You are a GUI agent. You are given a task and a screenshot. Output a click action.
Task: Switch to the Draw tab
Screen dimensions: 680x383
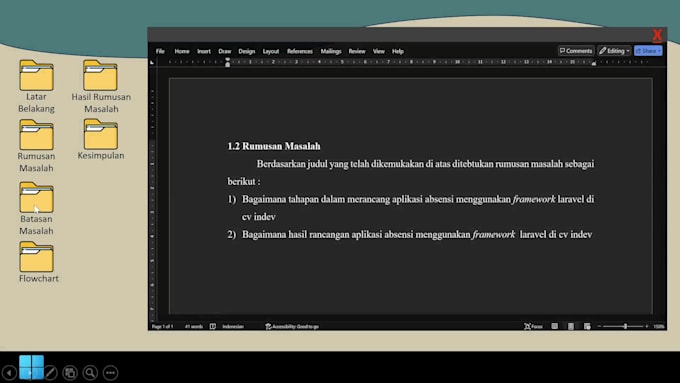point(225,51)
